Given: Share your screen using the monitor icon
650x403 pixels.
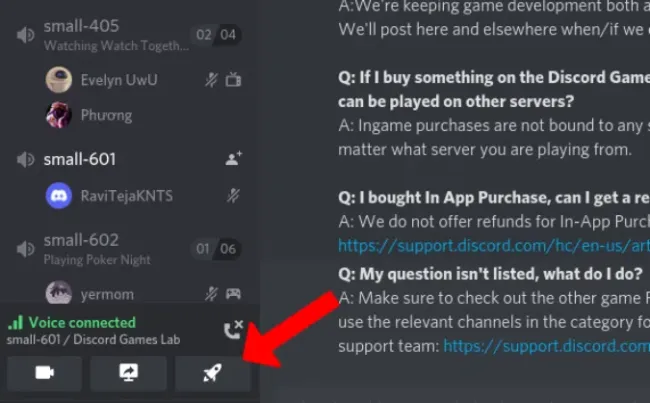Looking at the screenshot, I should [129, 373].
